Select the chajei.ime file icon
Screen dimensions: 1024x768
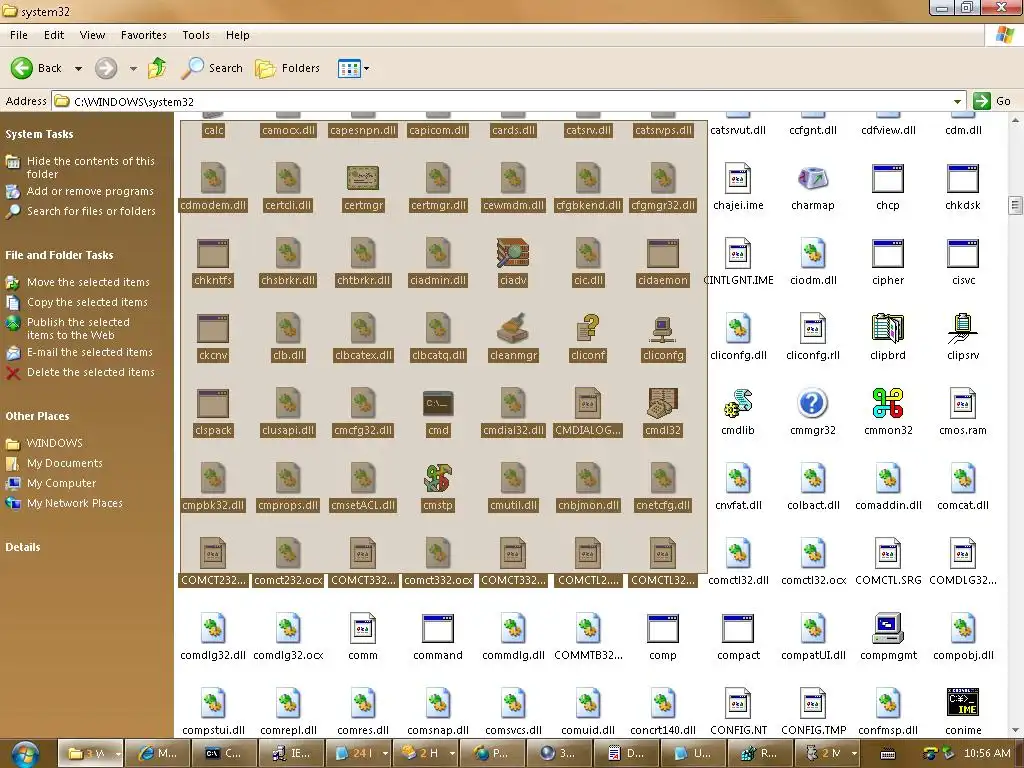coord(738,178)
